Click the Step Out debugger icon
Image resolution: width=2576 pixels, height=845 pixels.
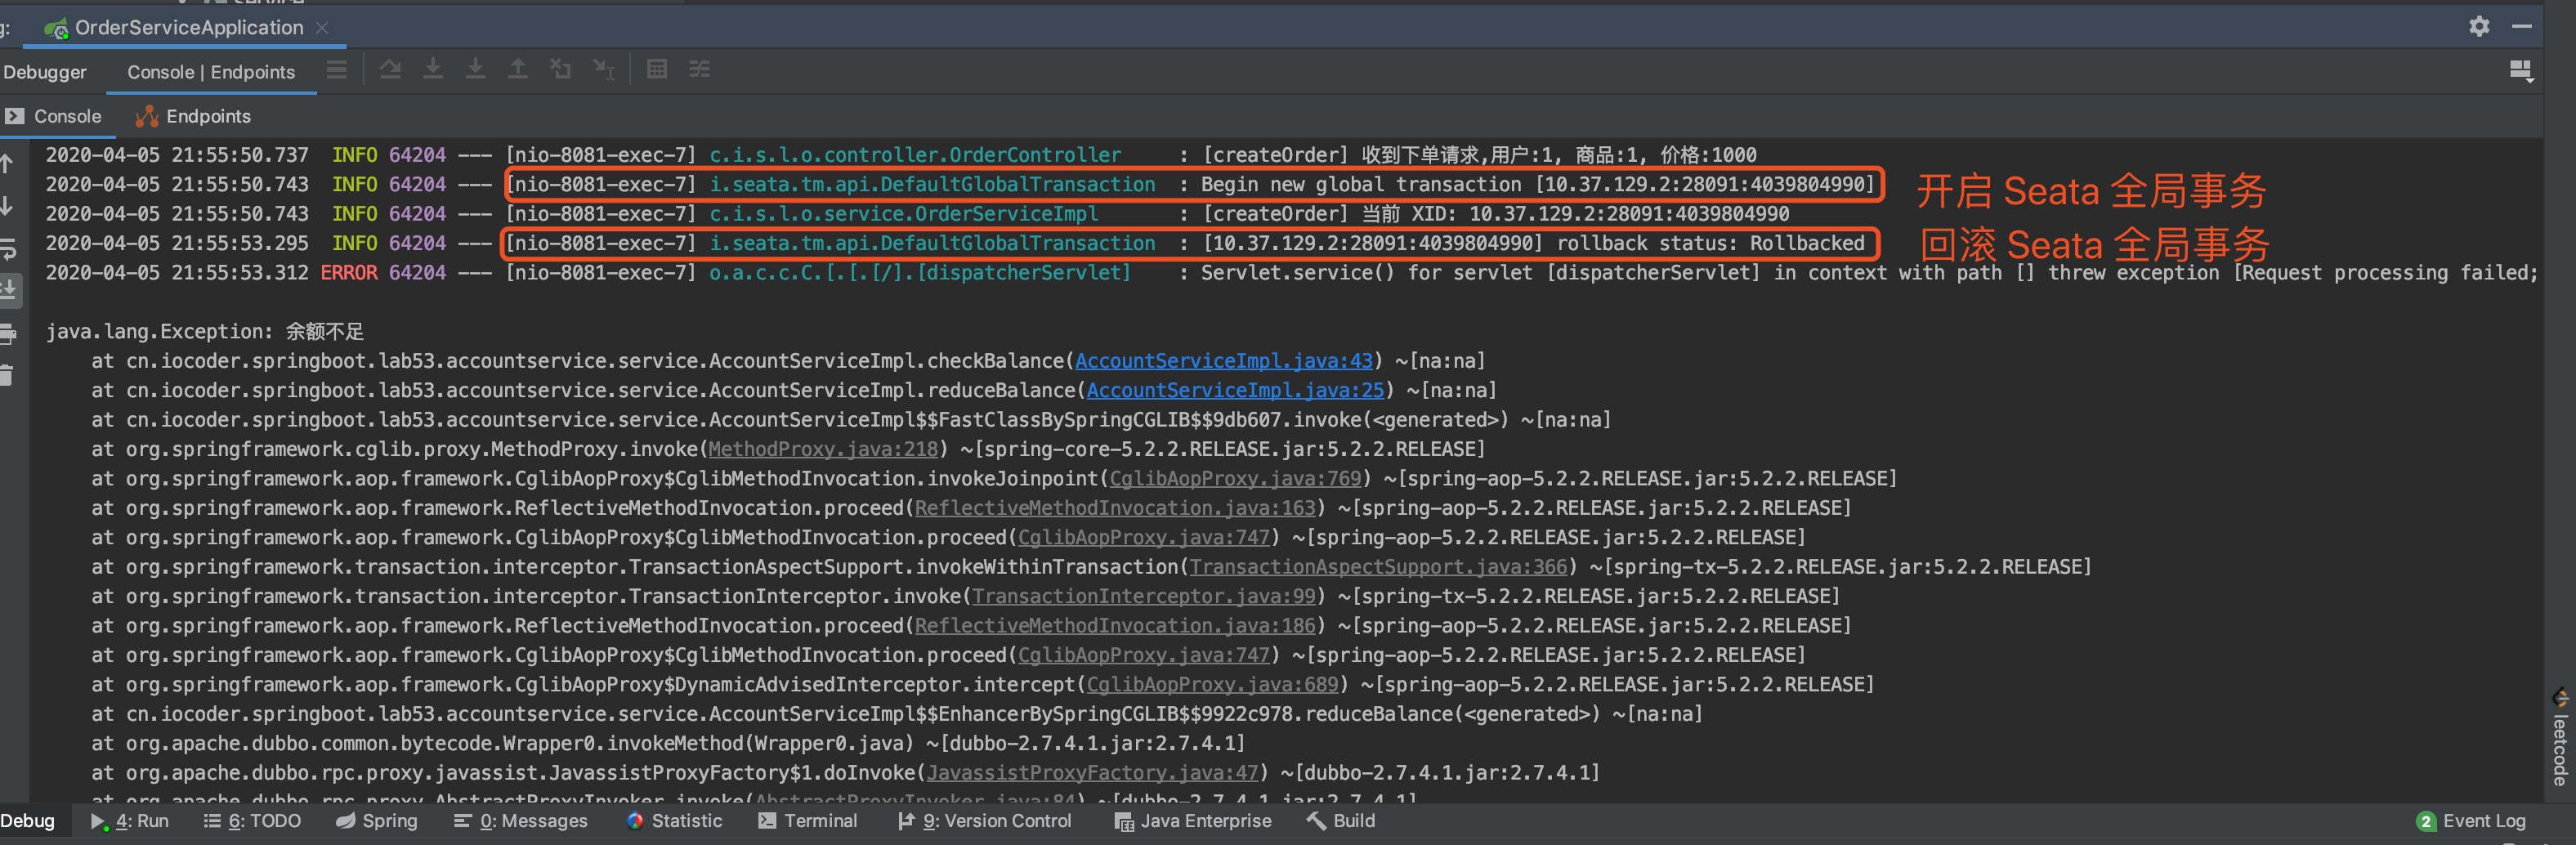pyautogui.click(x=518, y=70)
